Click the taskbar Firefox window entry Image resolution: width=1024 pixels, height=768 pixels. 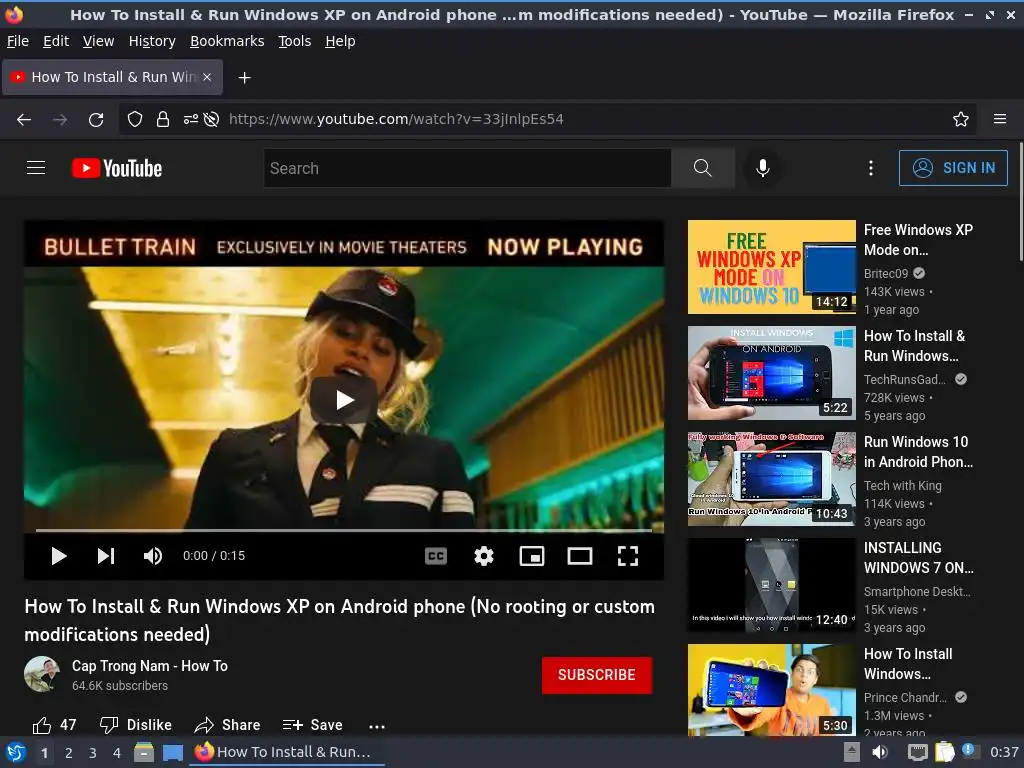pos(287,752)
